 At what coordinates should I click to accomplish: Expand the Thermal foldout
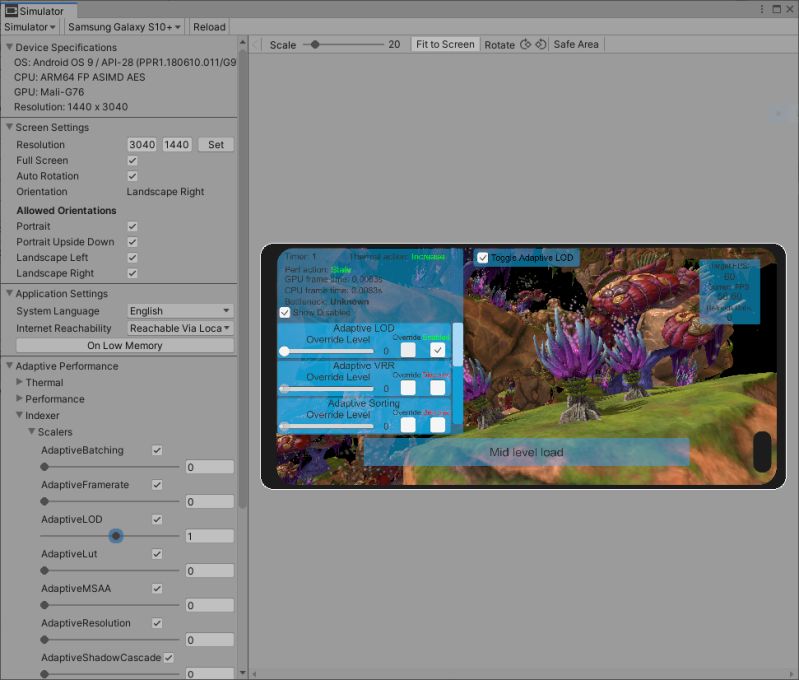(x=19, y=382)
